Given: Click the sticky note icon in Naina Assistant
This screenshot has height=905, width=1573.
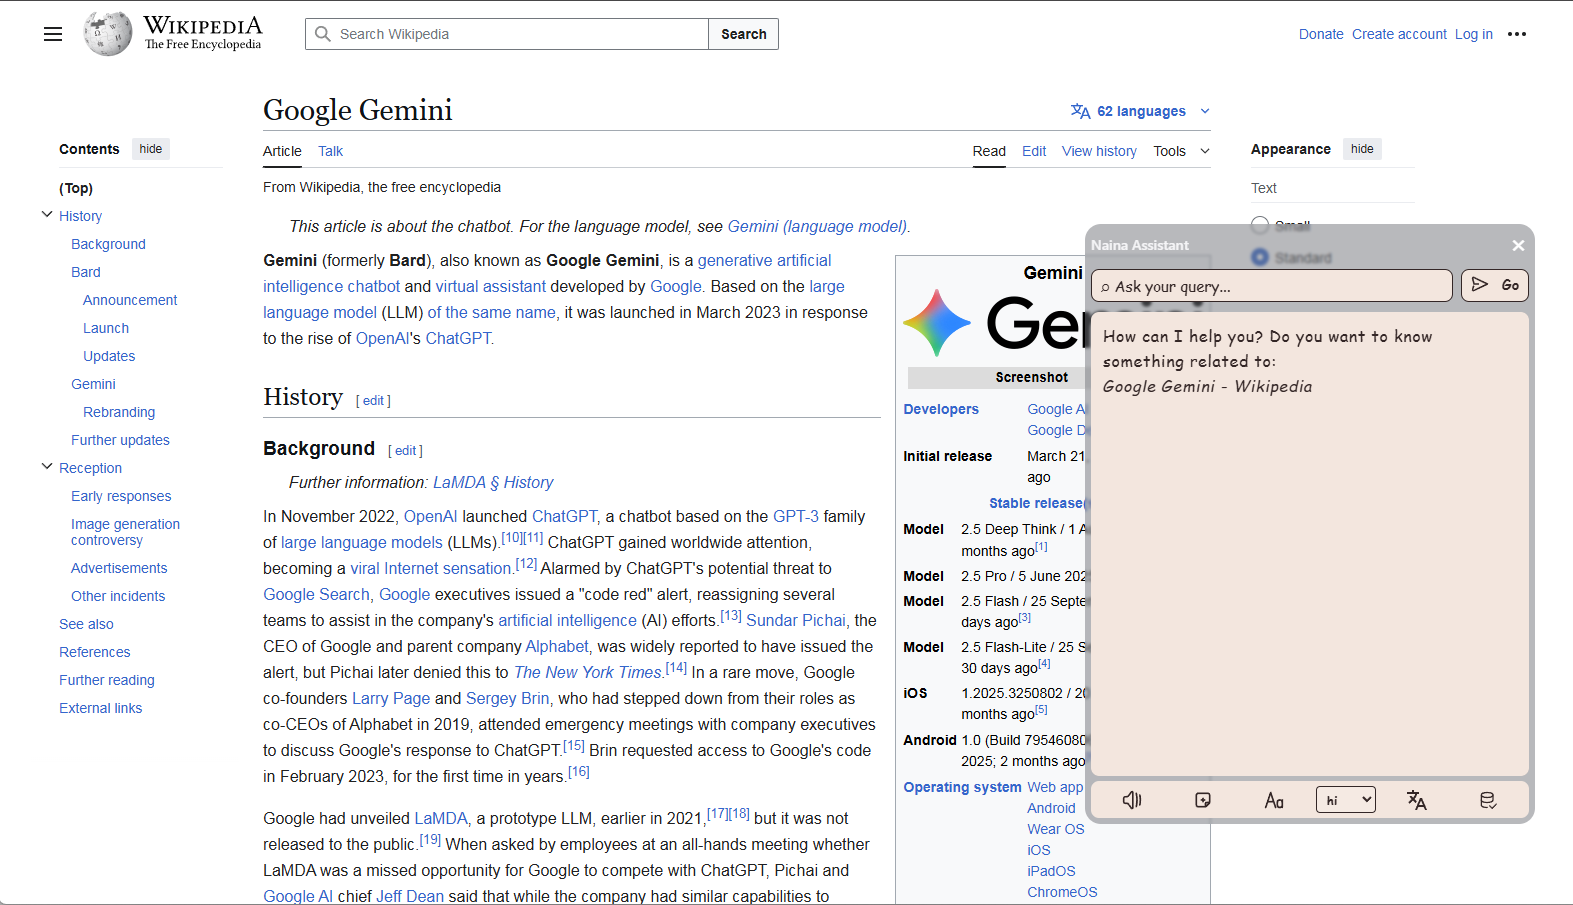Looking at the screenshot, I should (1203, 800).
